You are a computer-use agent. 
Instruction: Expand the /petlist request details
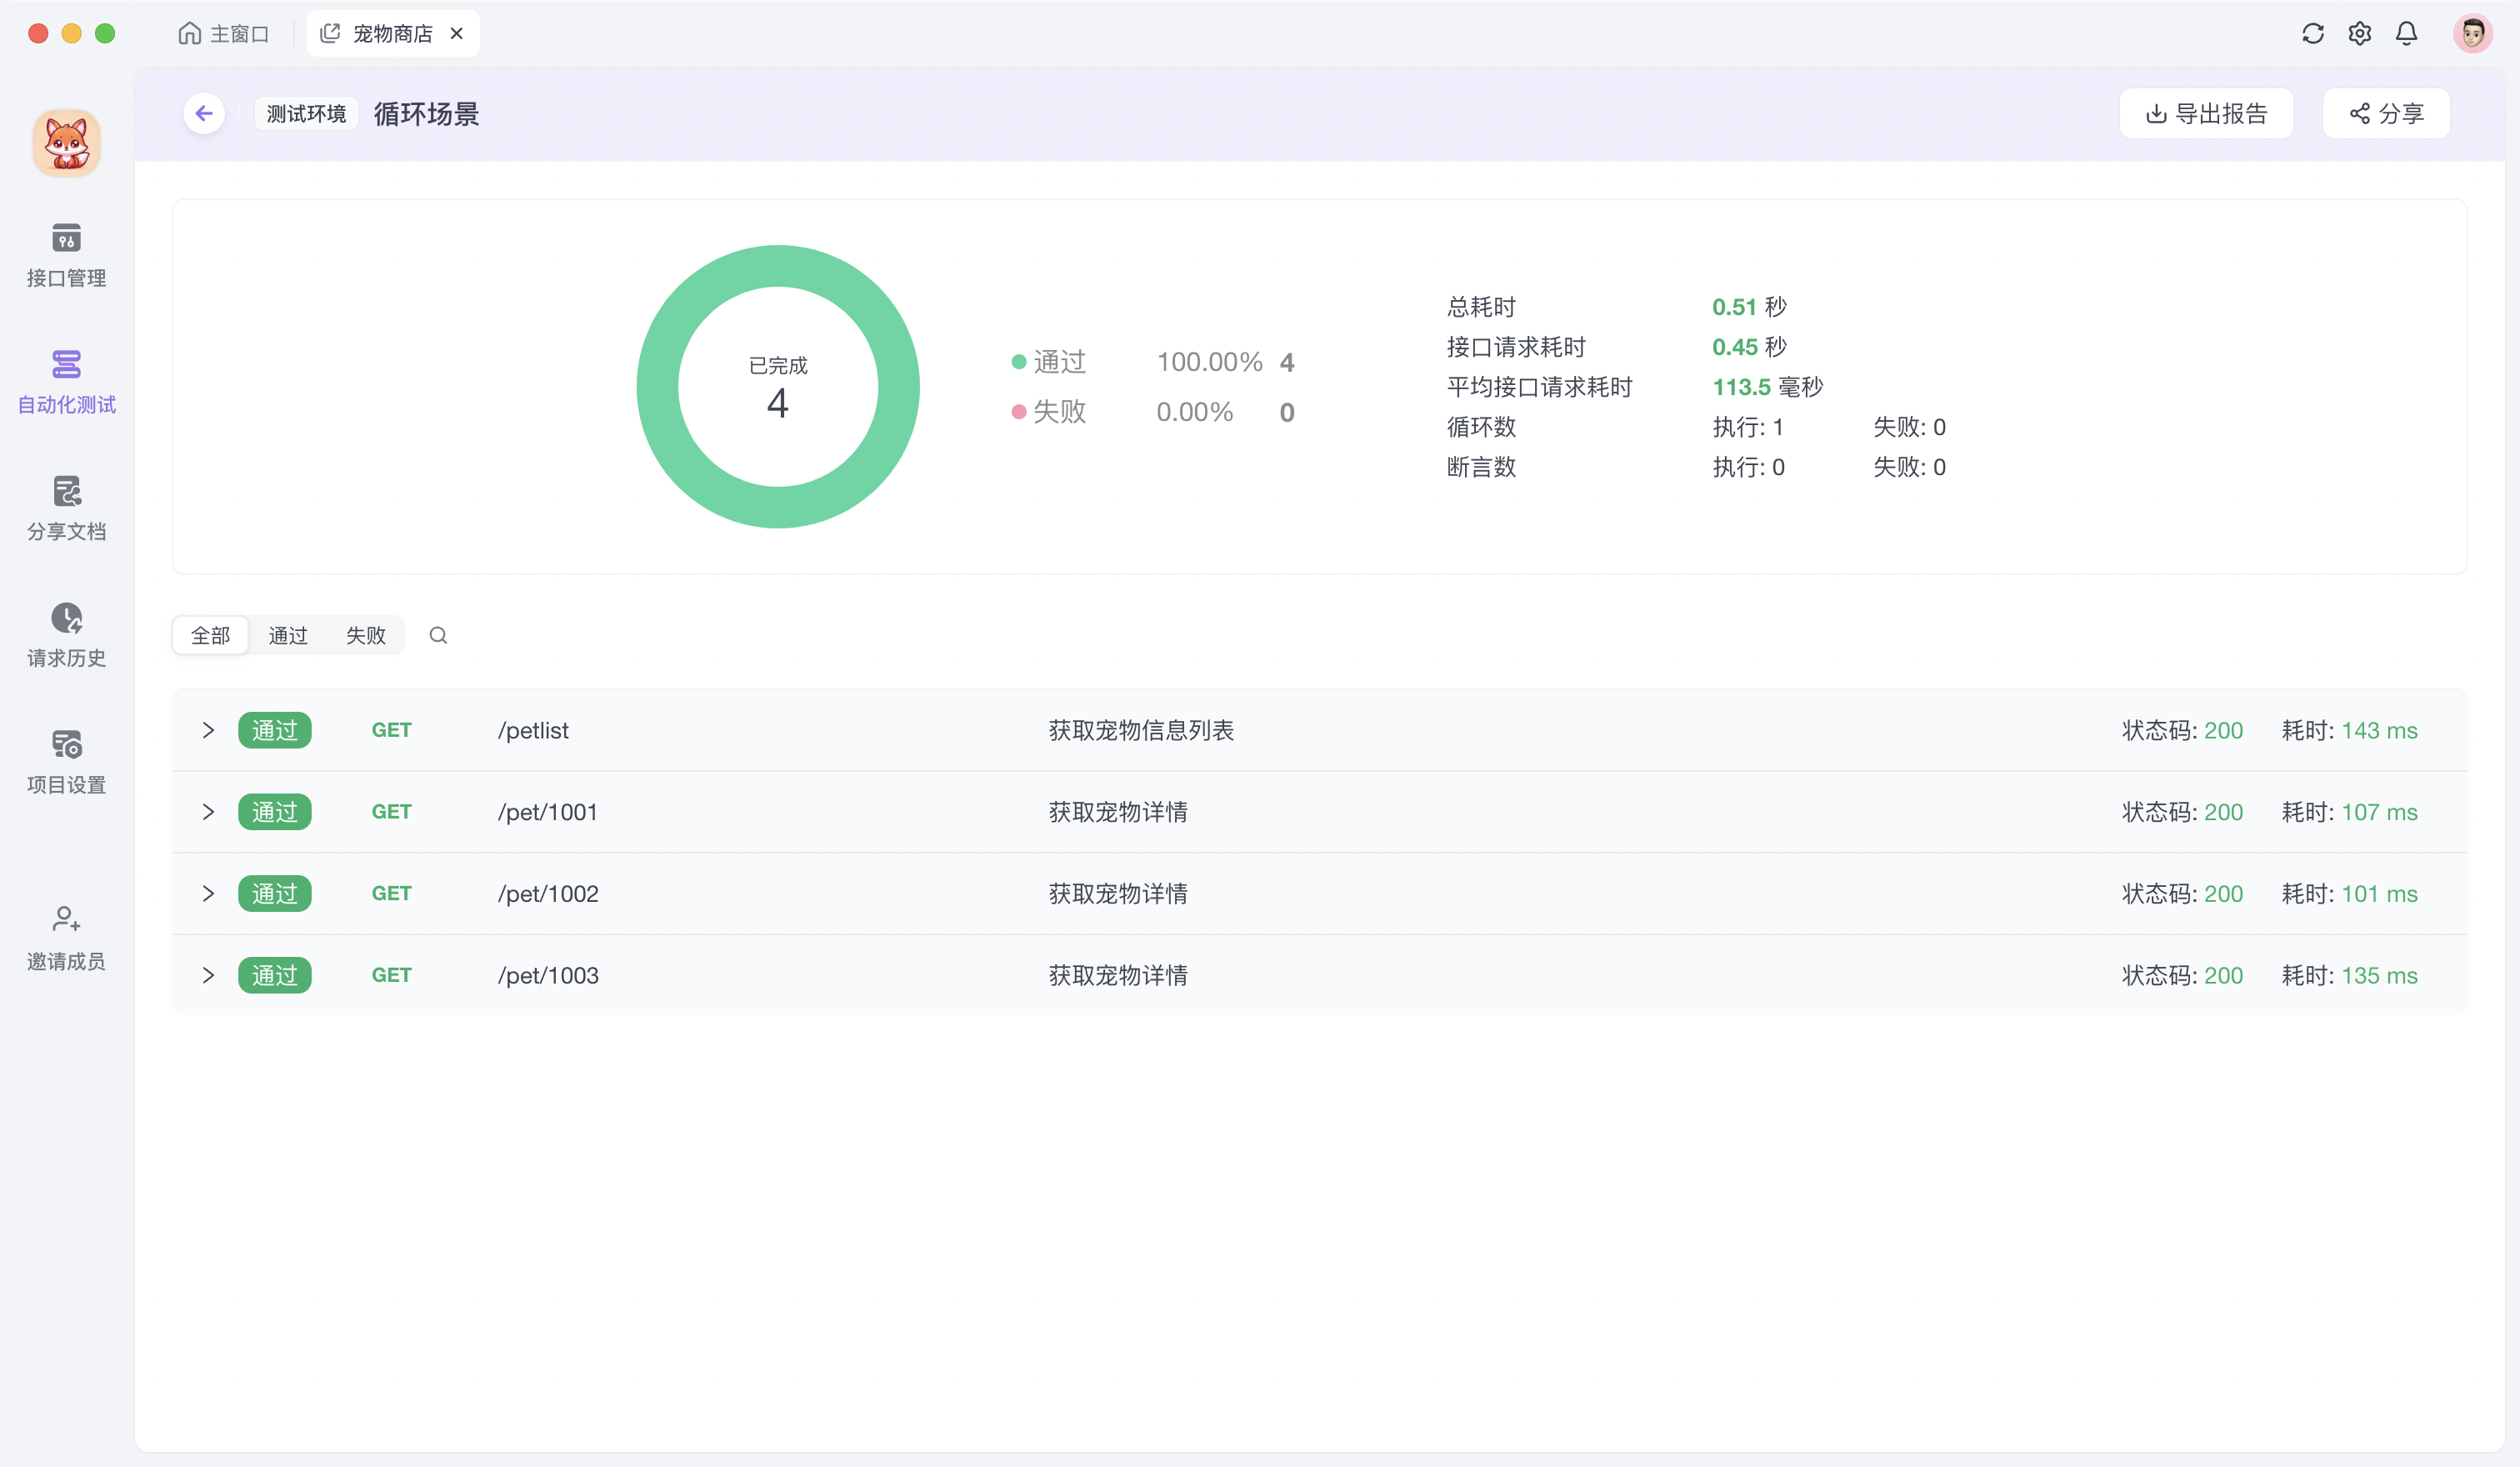tap(208, 730)
